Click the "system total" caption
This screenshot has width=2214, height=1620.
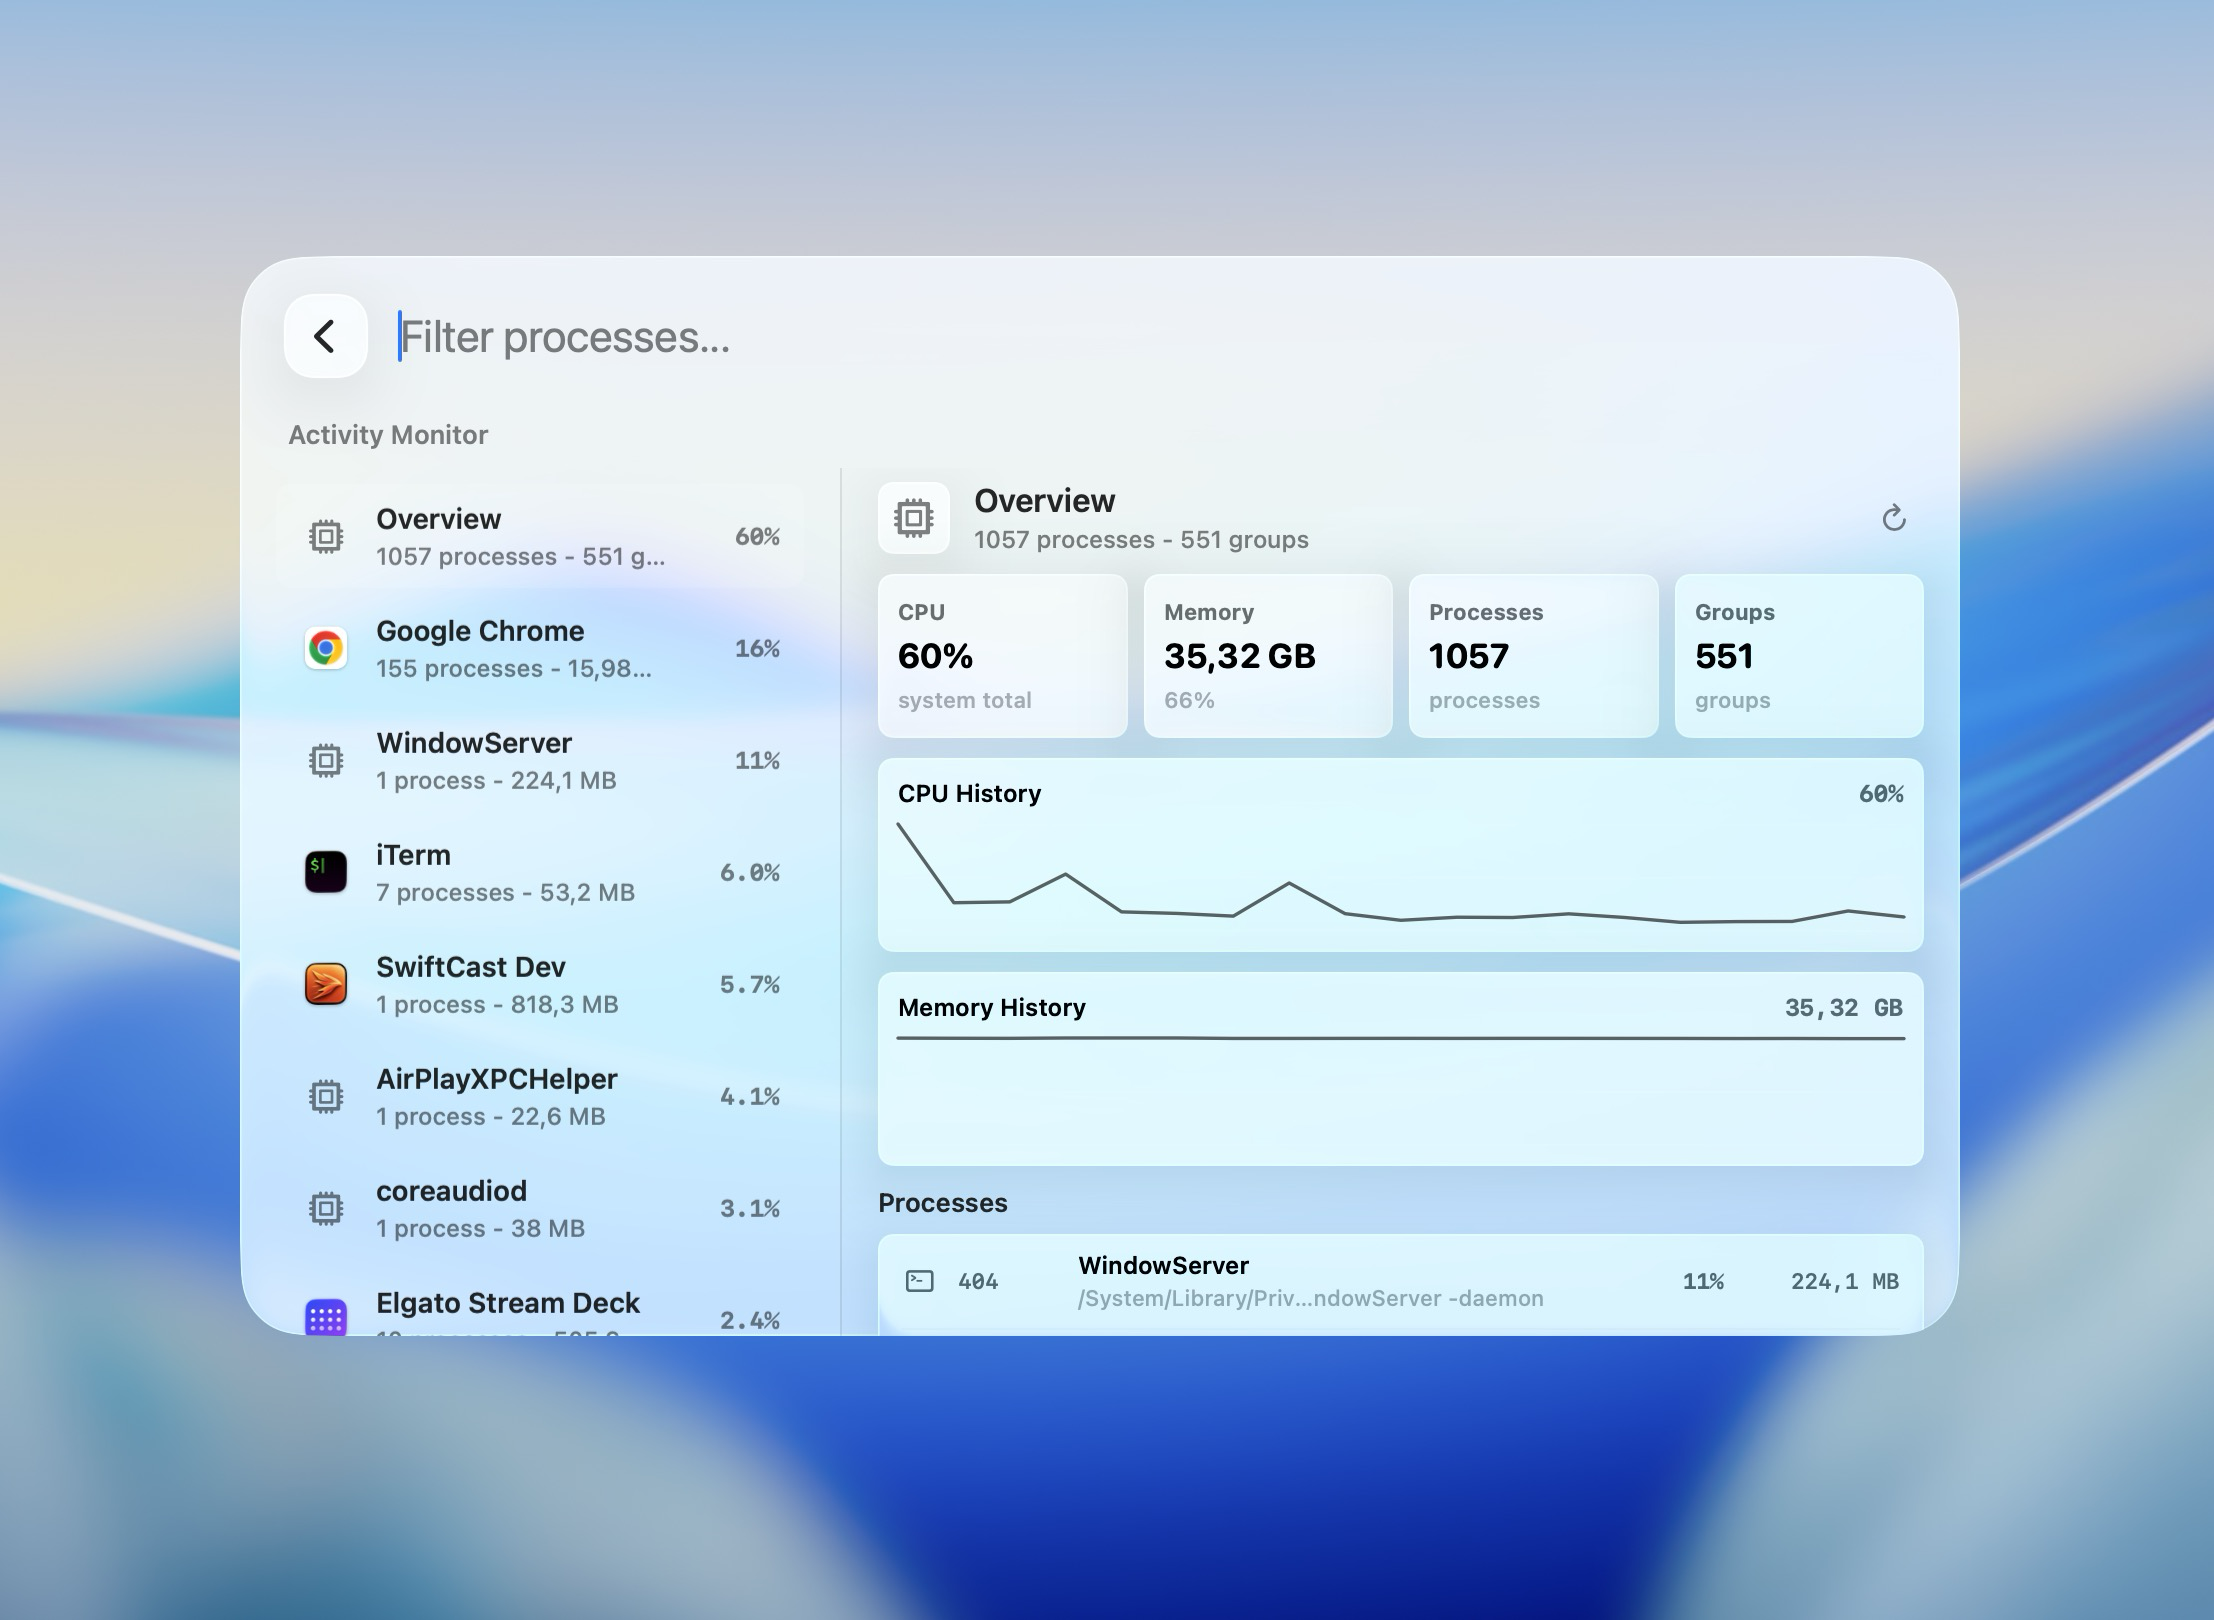pos(964,701)
